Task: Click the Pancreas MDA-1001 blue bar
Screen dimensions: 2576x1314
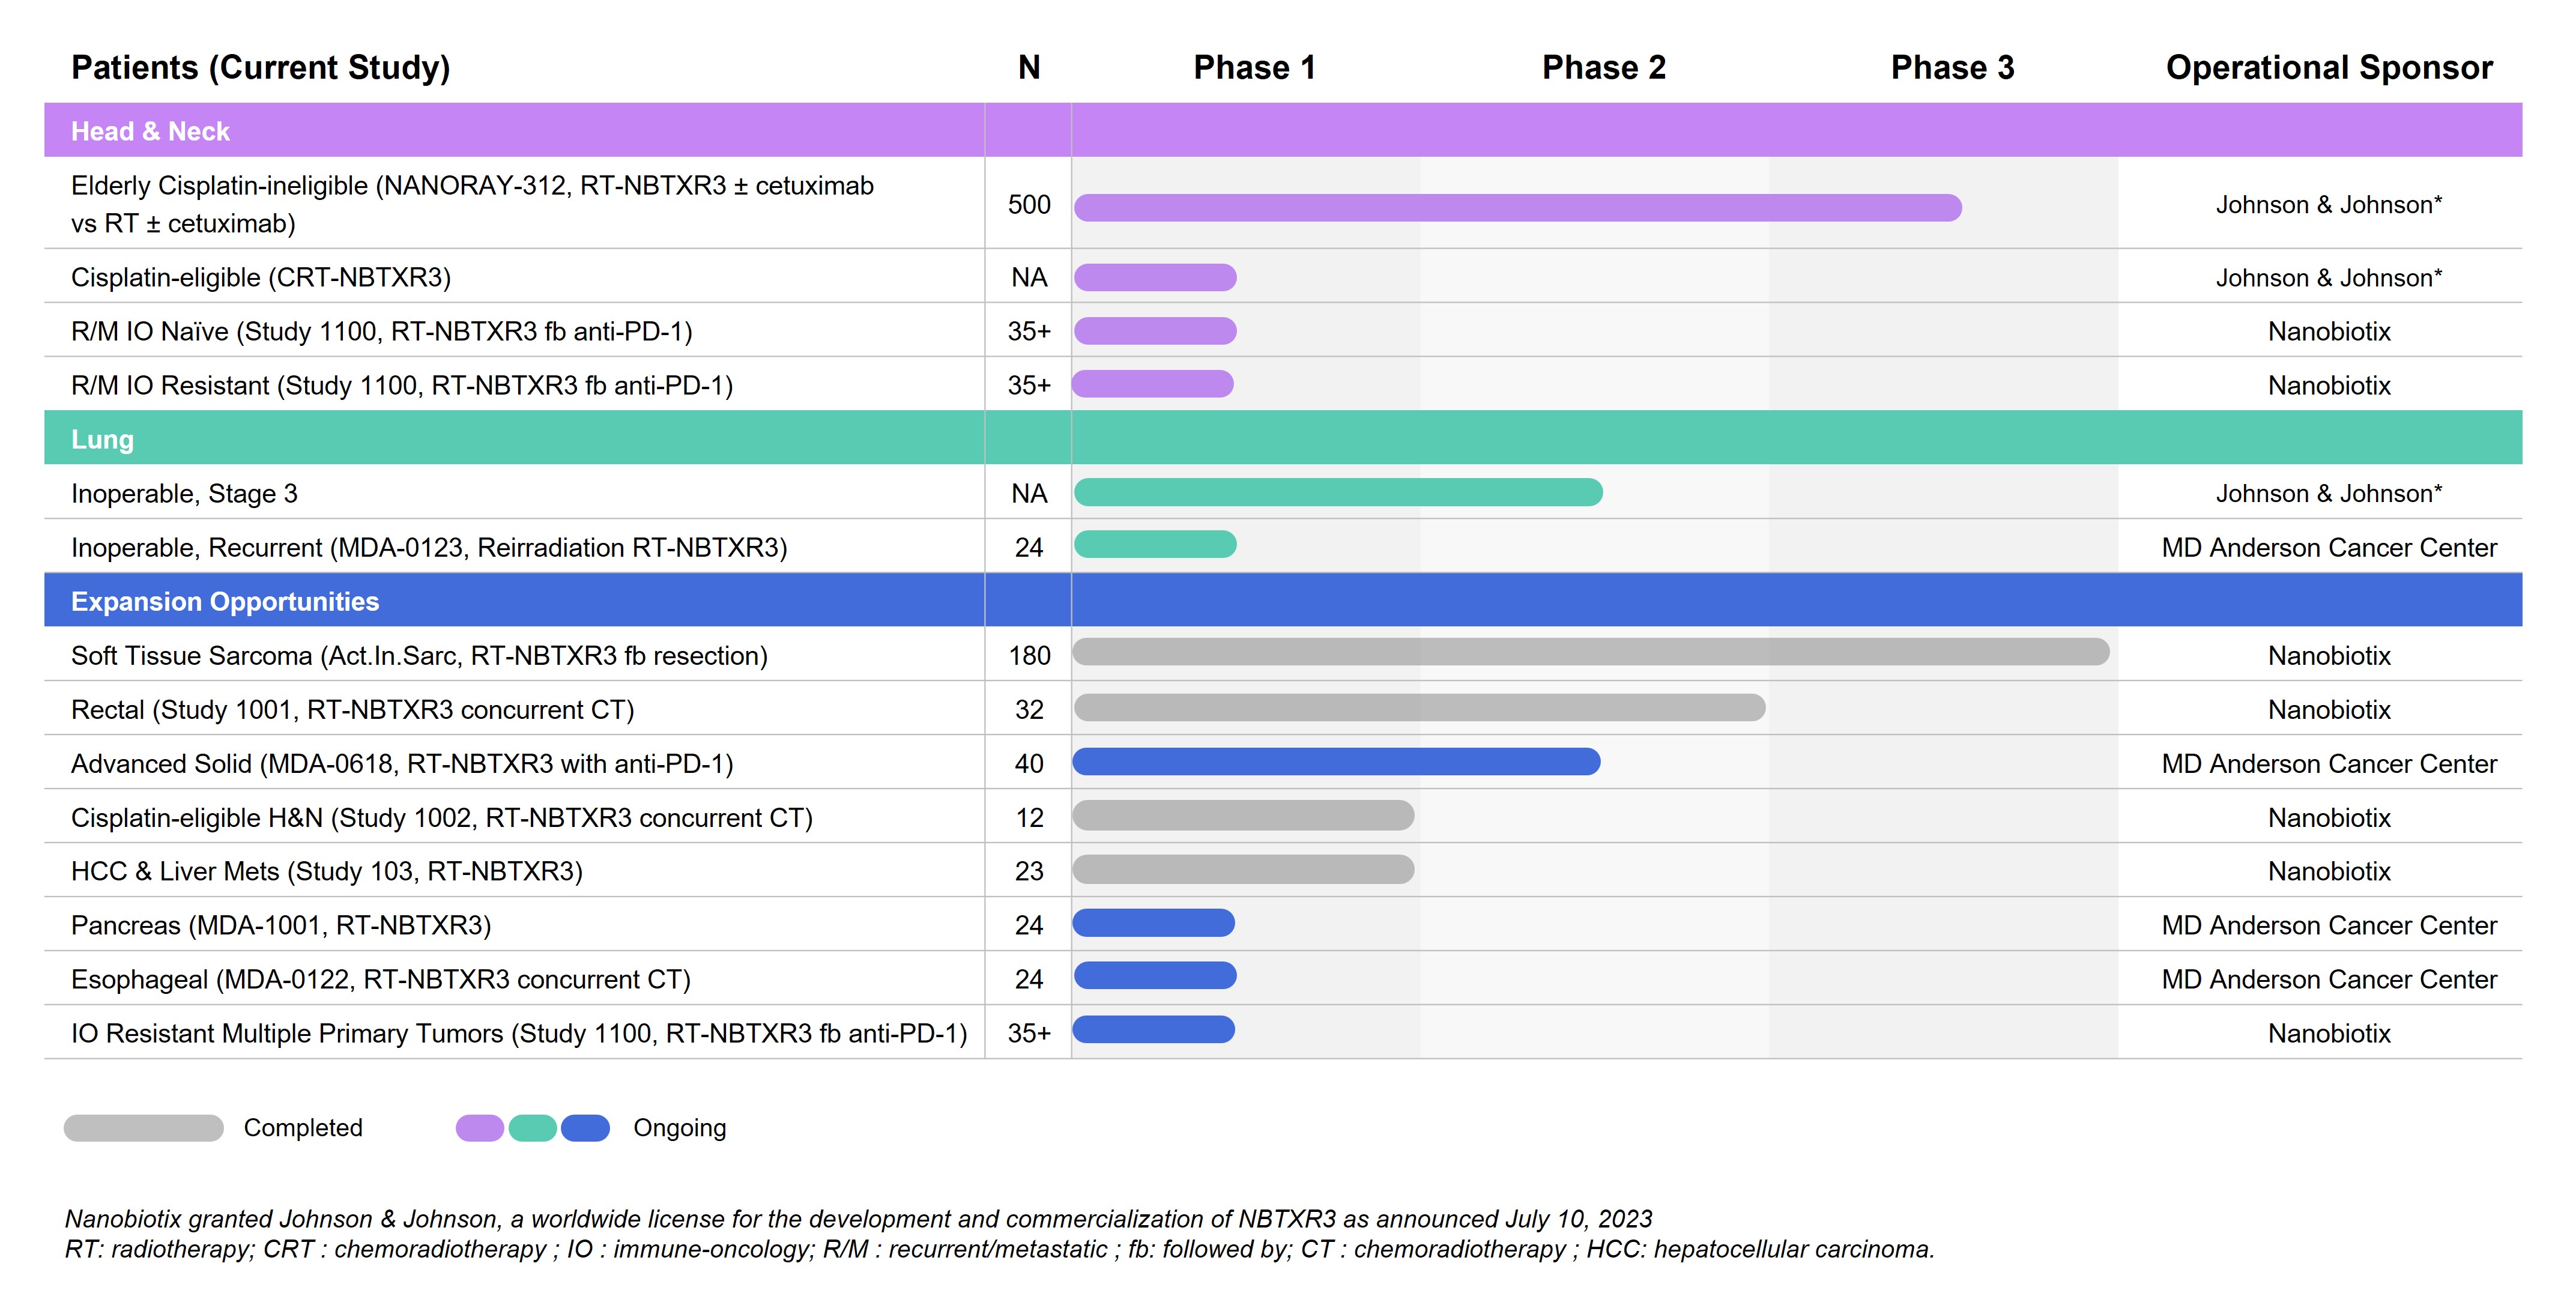Action: click(1153, 923)
